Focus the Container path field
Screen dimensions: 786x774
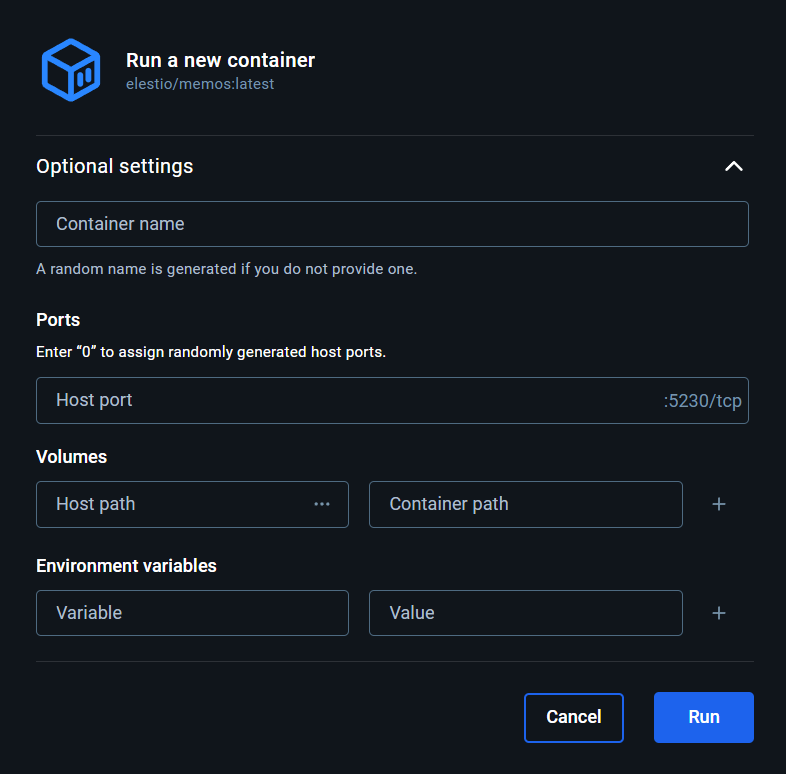click(x=525, y=504)
